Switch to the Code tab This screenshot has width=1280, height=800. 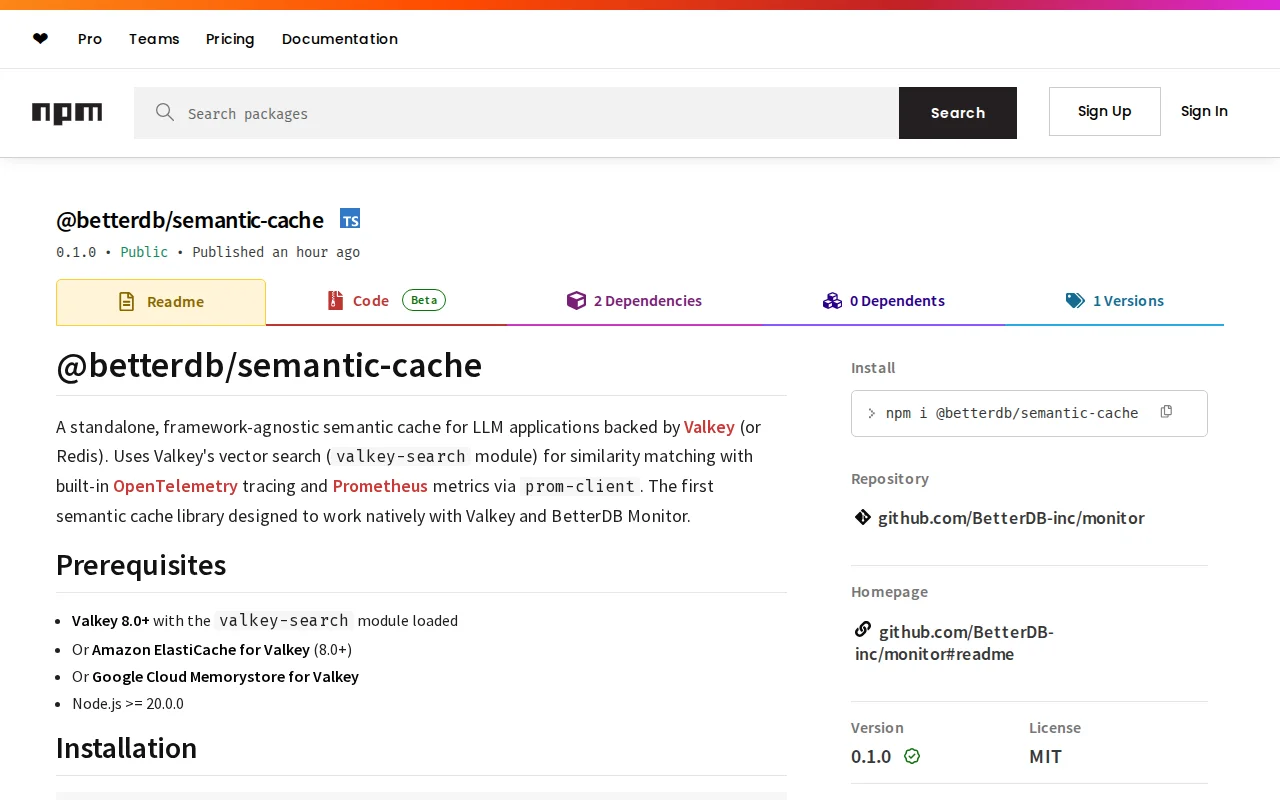[x=386, y=301]
